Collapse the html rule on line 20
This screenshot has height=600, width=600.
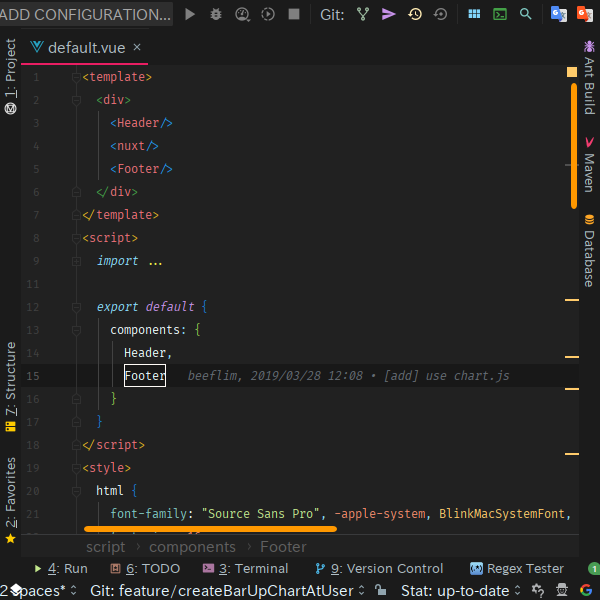[x=76, y=491]
